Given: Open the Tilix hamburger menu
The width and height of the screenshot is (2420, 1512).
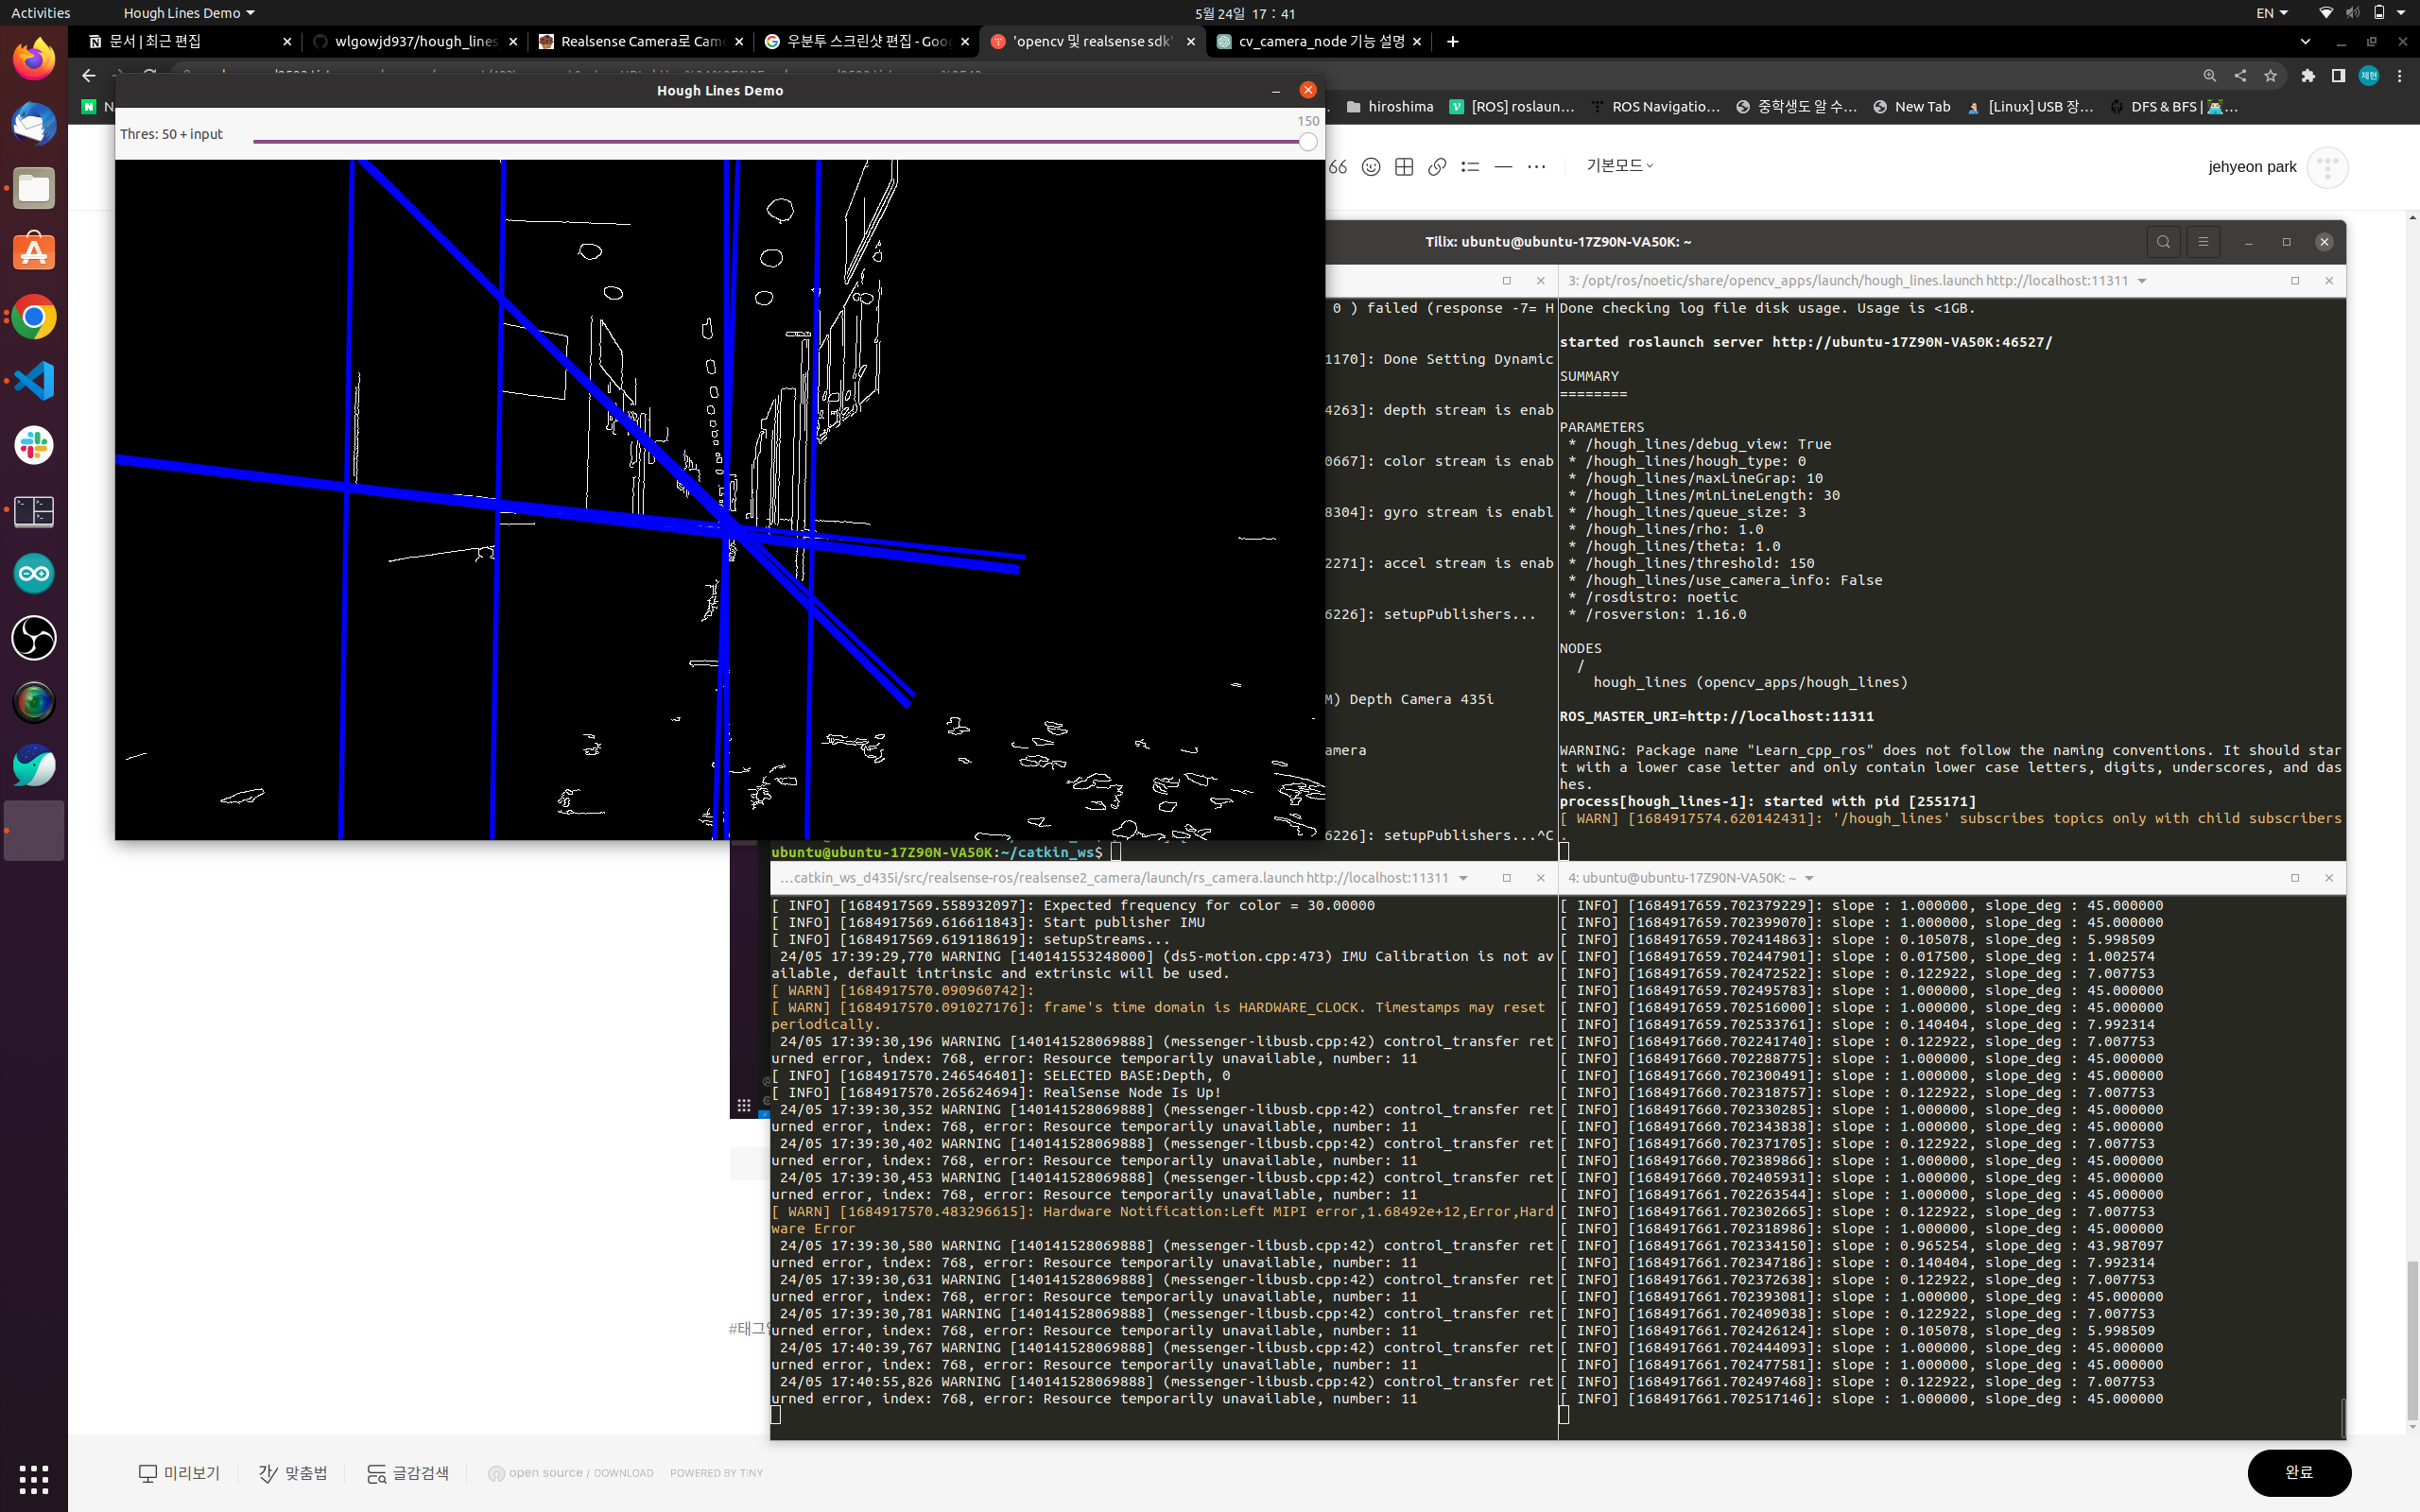Looking at the screenshot, I should [2203, 242].
